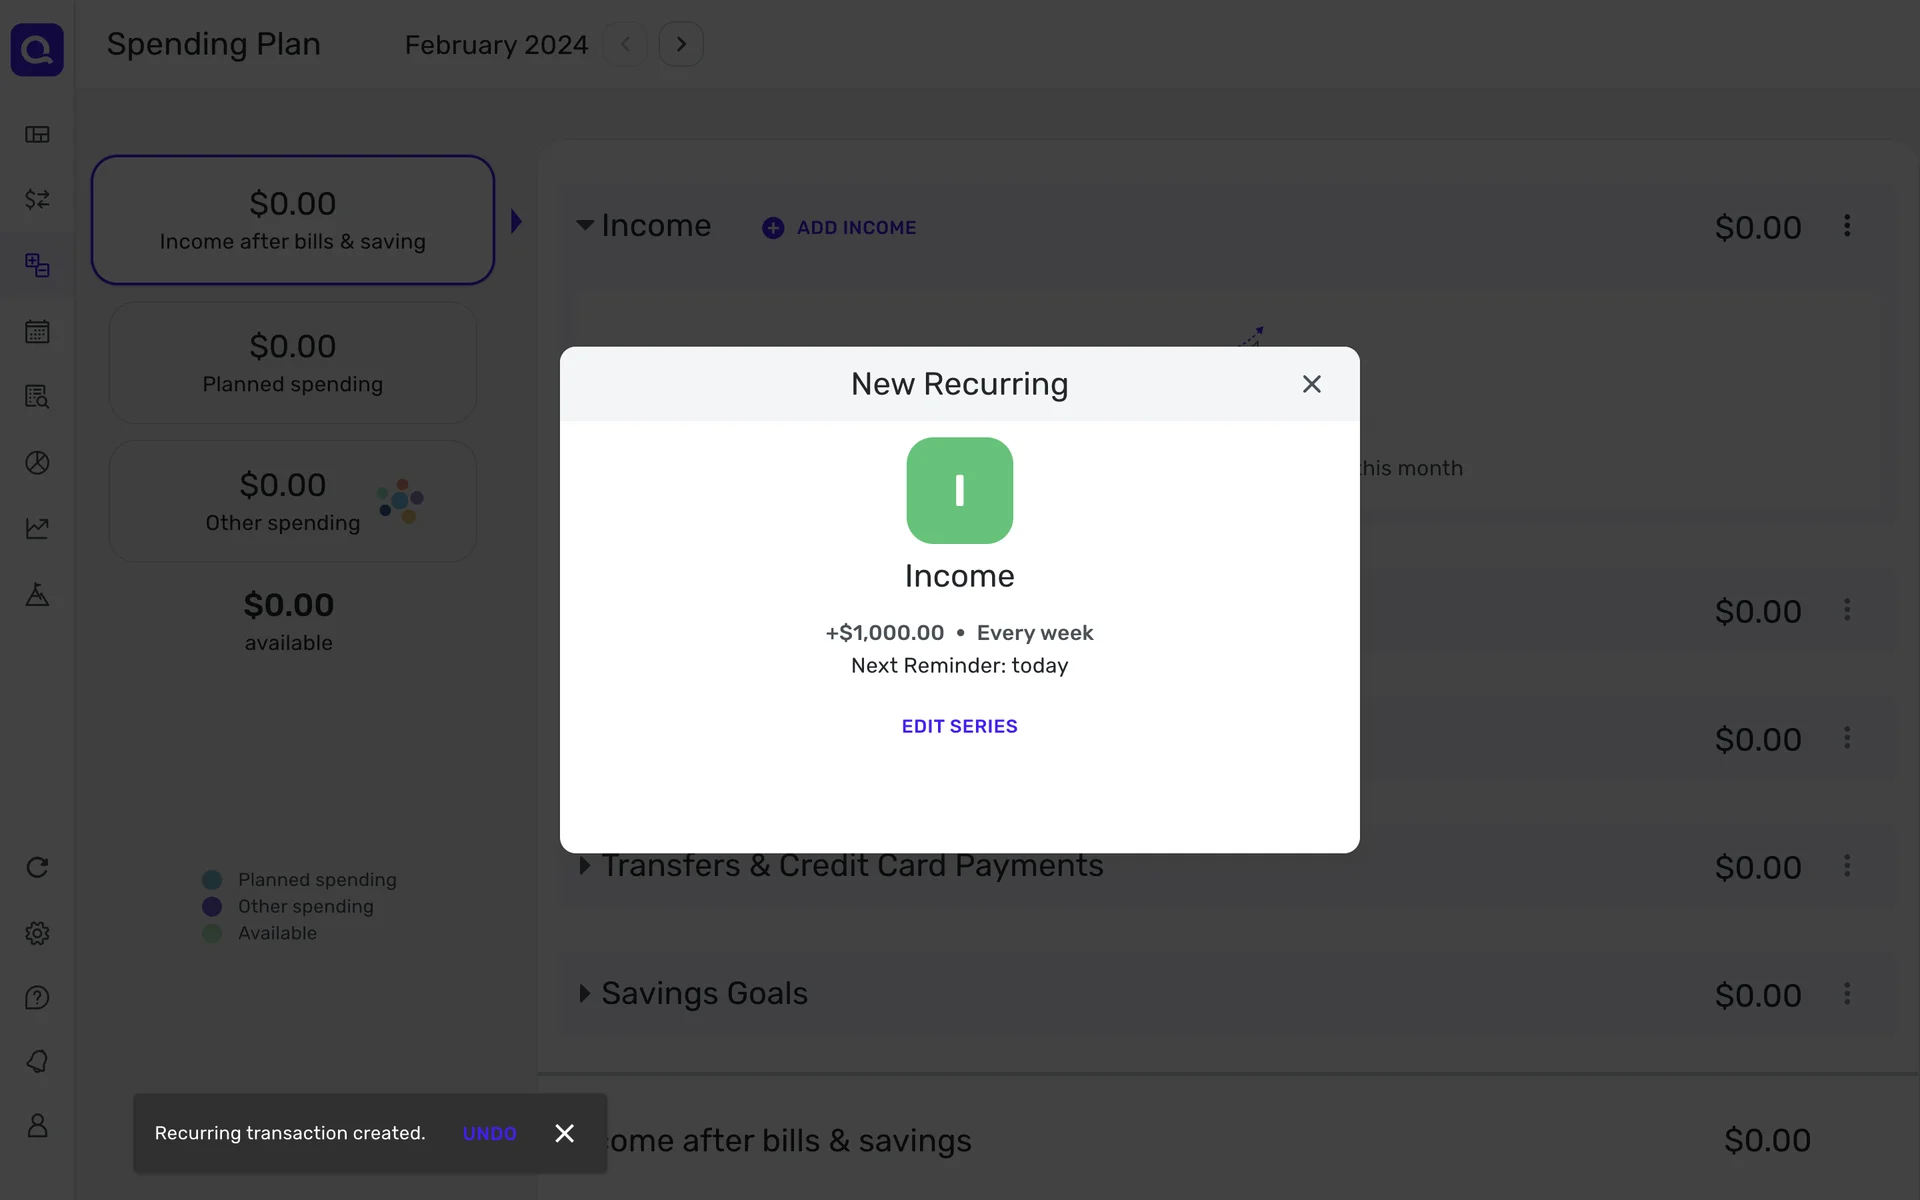Click the reports pie chart icon
The height and width of the screenshot is (1200, 1920).
37,462
